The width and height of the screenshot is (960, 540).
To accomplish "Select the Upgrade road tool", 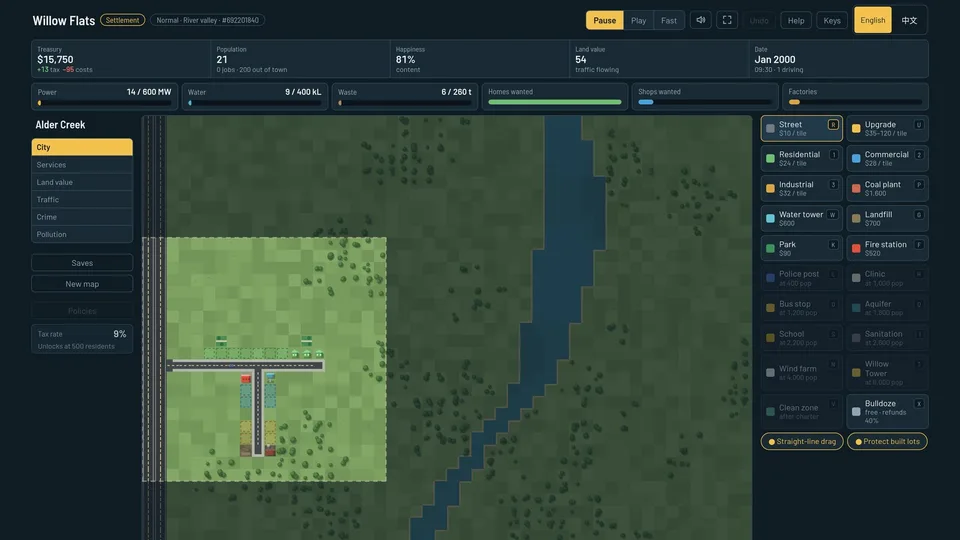I will coord(887,128).
